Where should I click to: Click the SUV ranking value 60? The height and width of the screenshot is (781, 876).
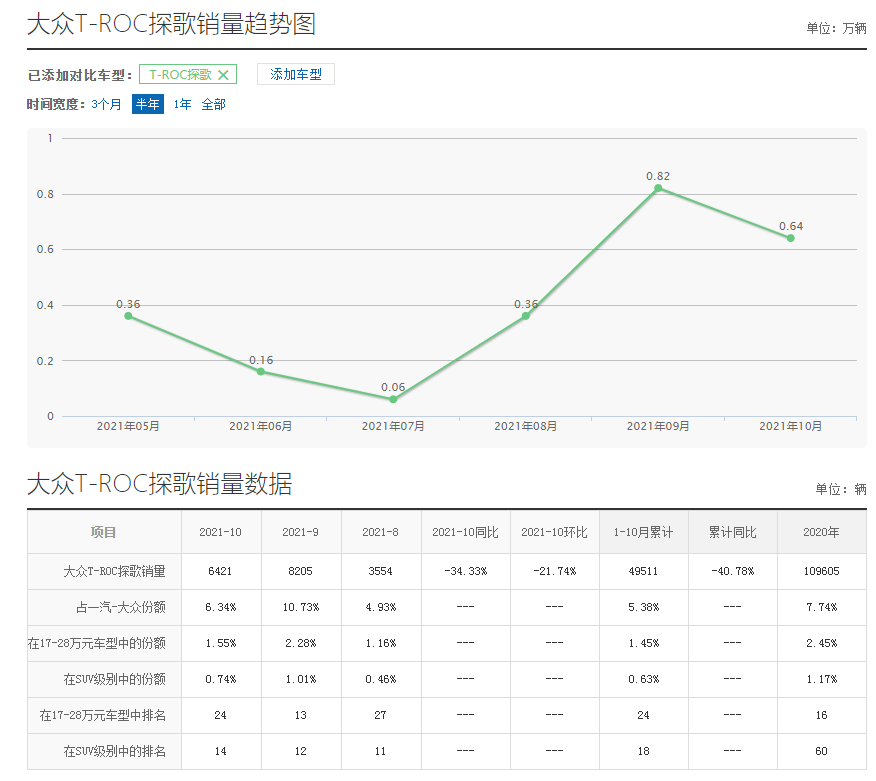point(821,751)
